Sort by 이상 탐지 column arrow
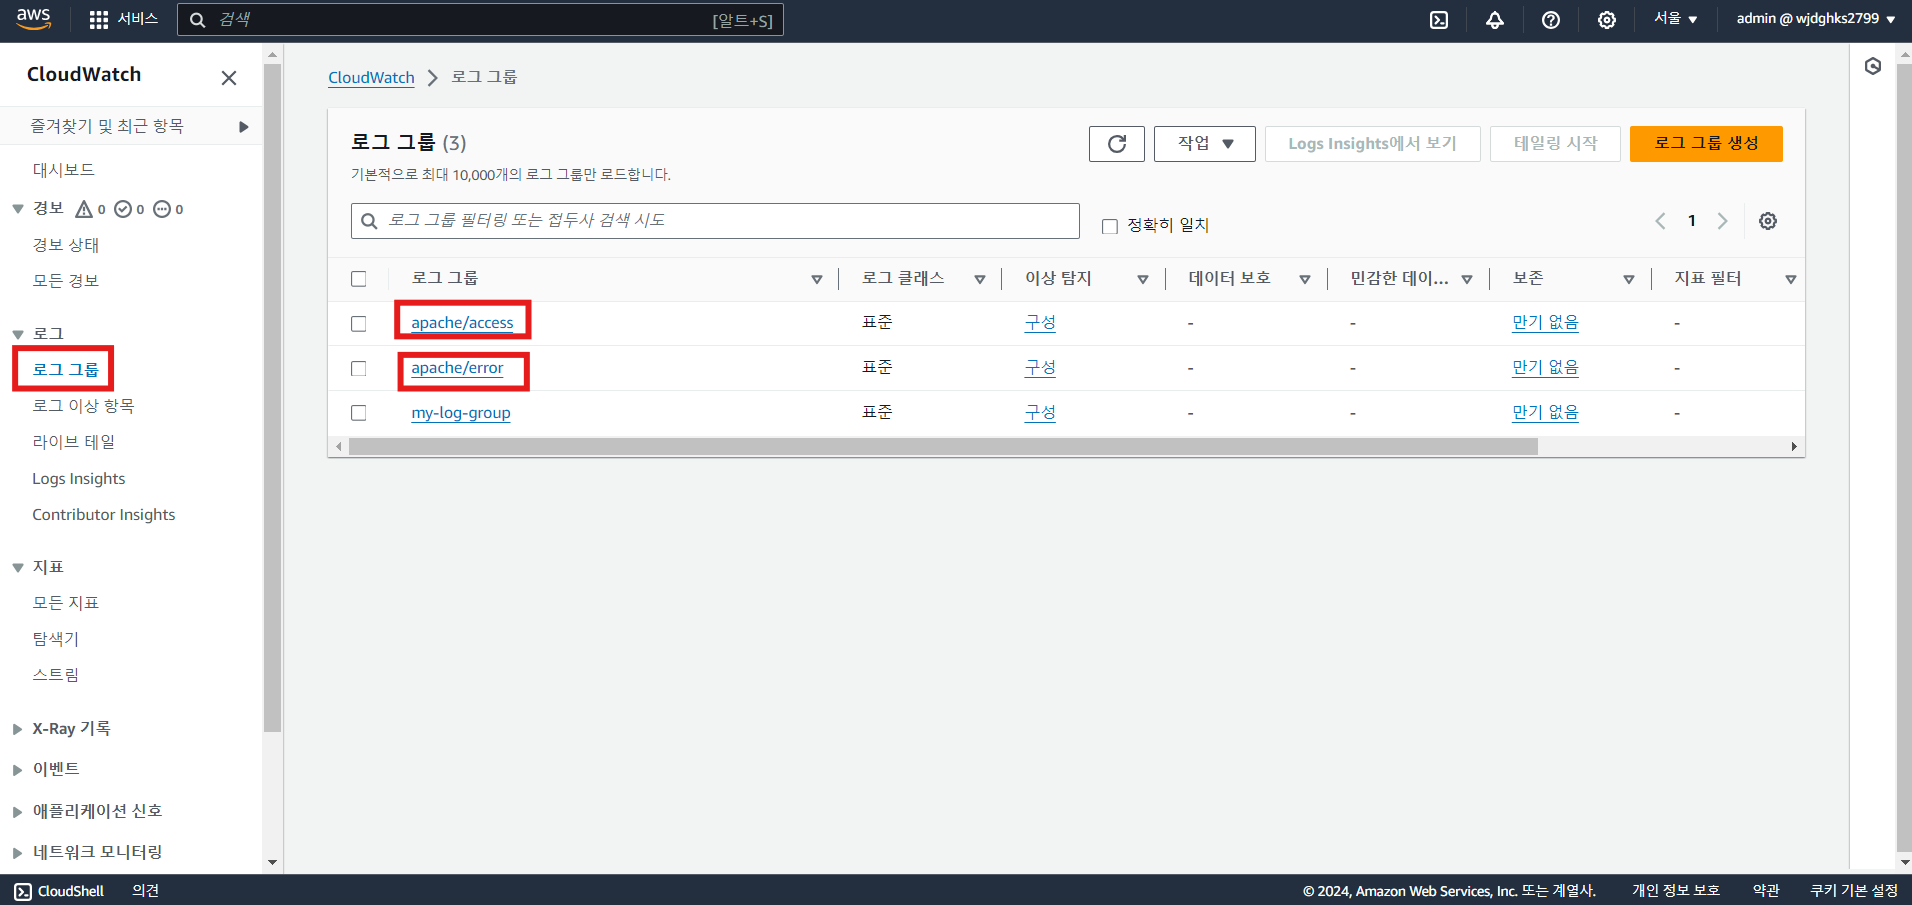 point(1143,279)
